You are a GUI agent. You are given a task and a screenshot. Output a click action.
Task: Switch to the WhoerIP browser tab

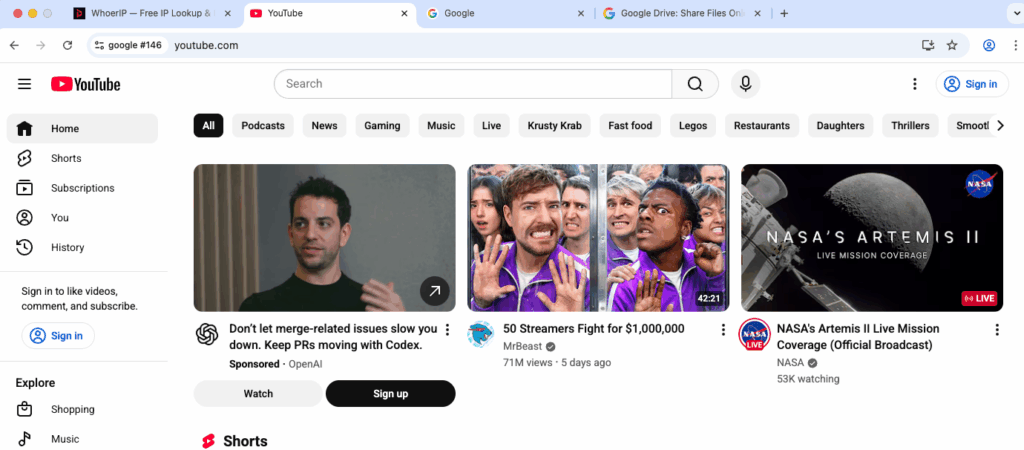point(148,14)
